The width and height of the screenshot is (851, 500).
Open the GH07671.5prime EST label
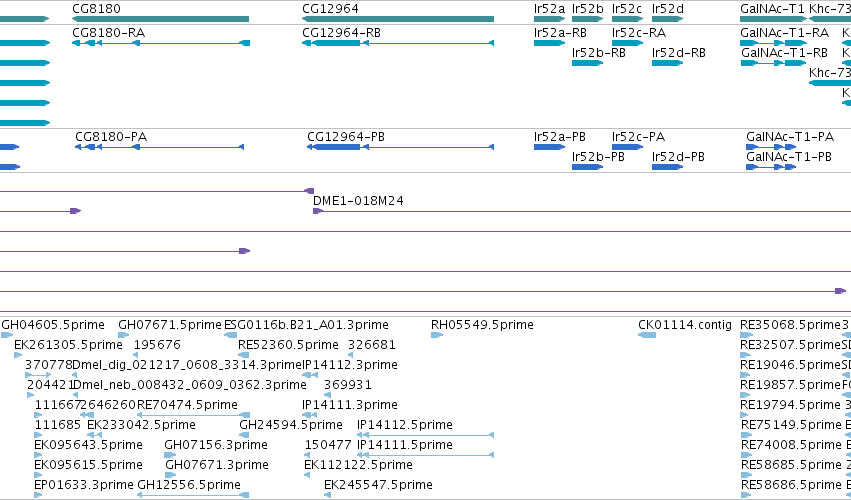170,325
